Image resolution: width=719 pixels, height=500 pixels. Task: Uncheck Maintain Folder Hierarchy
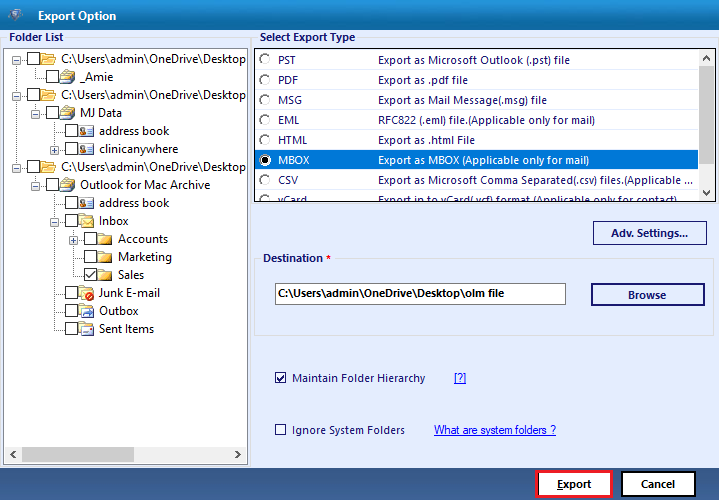tap(280, 378)
